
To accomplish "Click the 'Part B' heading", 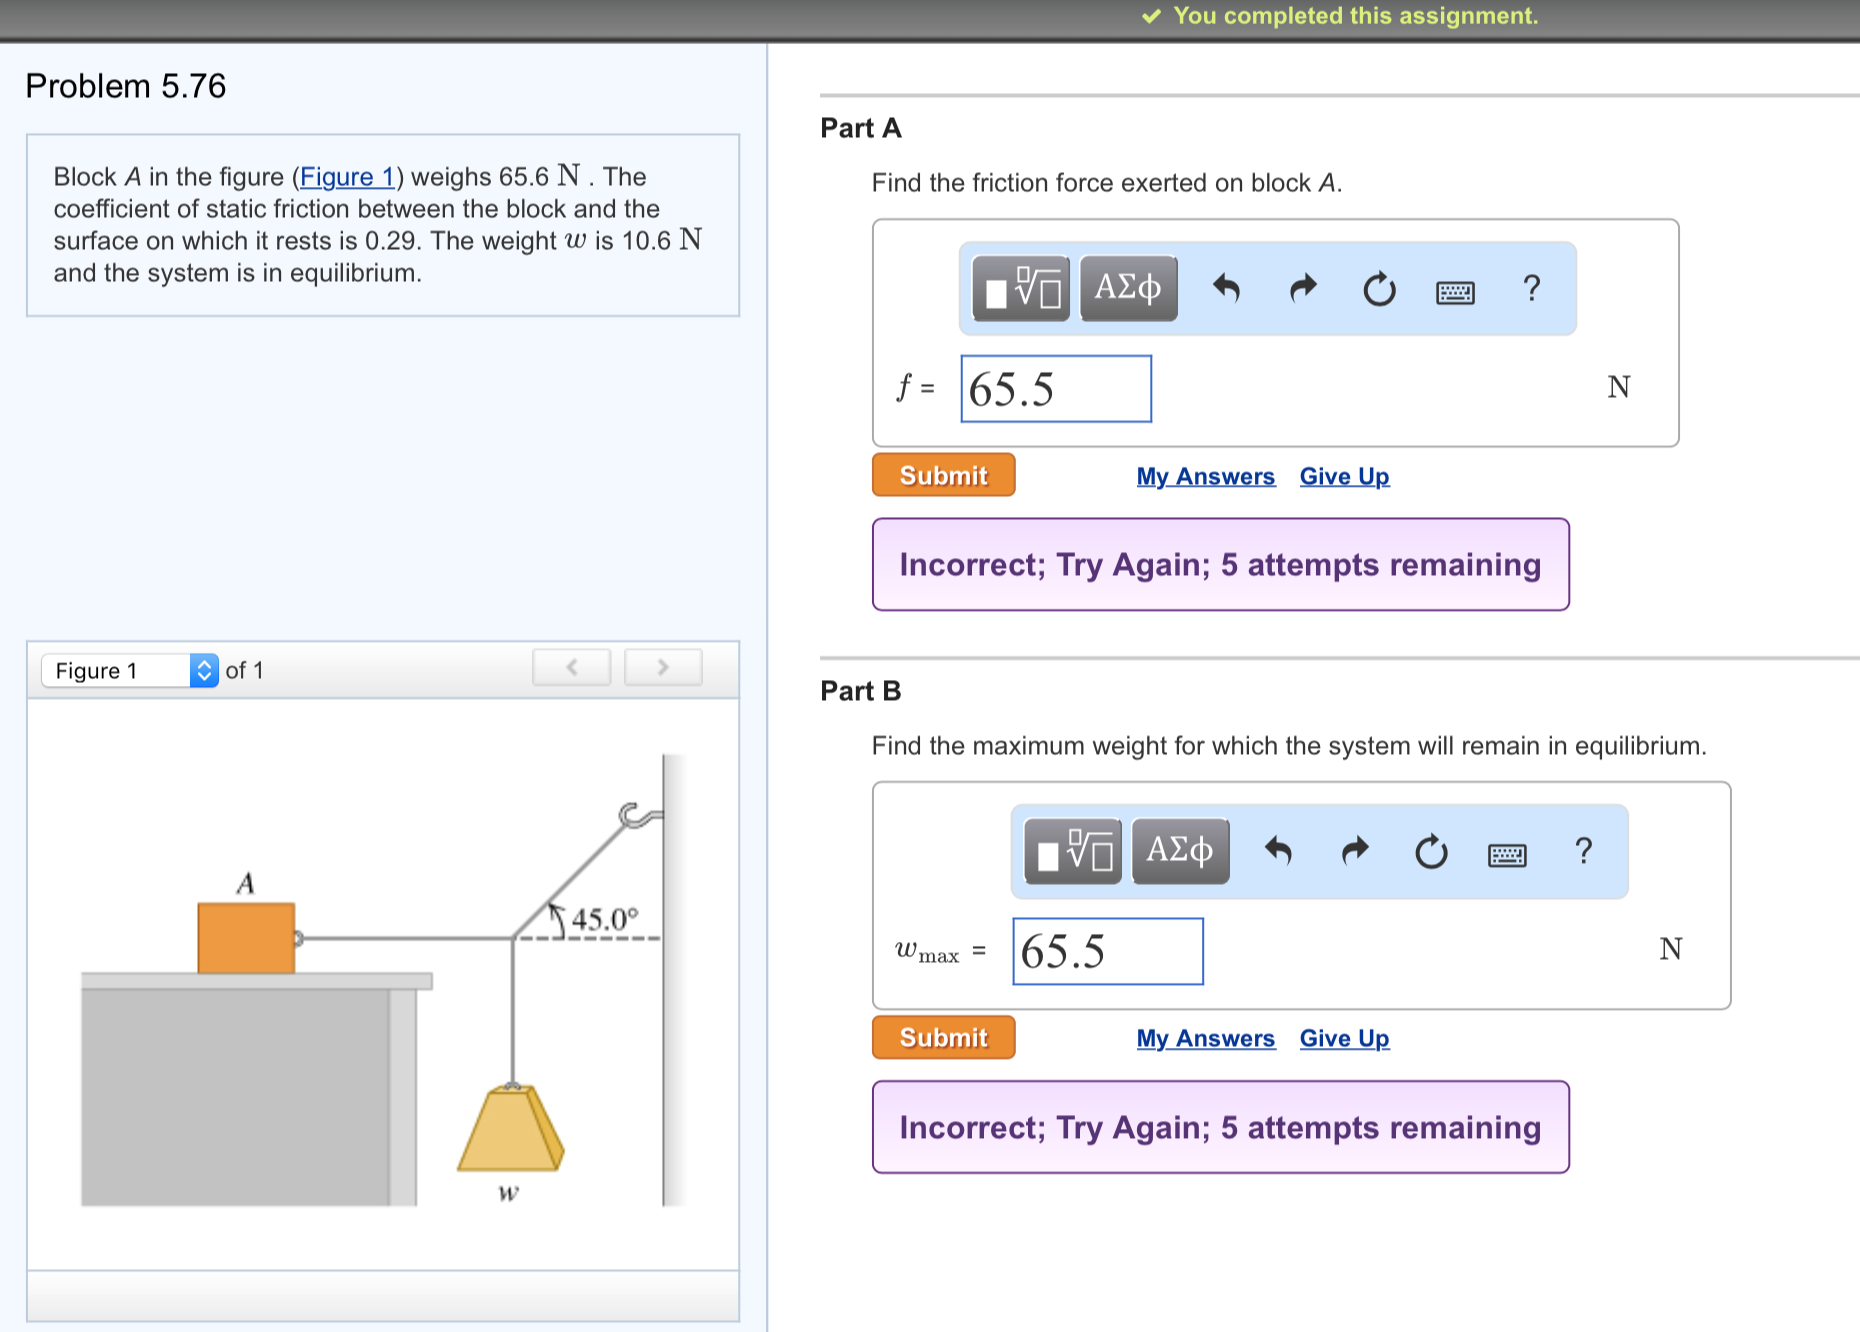I will (x=861, y=691).
